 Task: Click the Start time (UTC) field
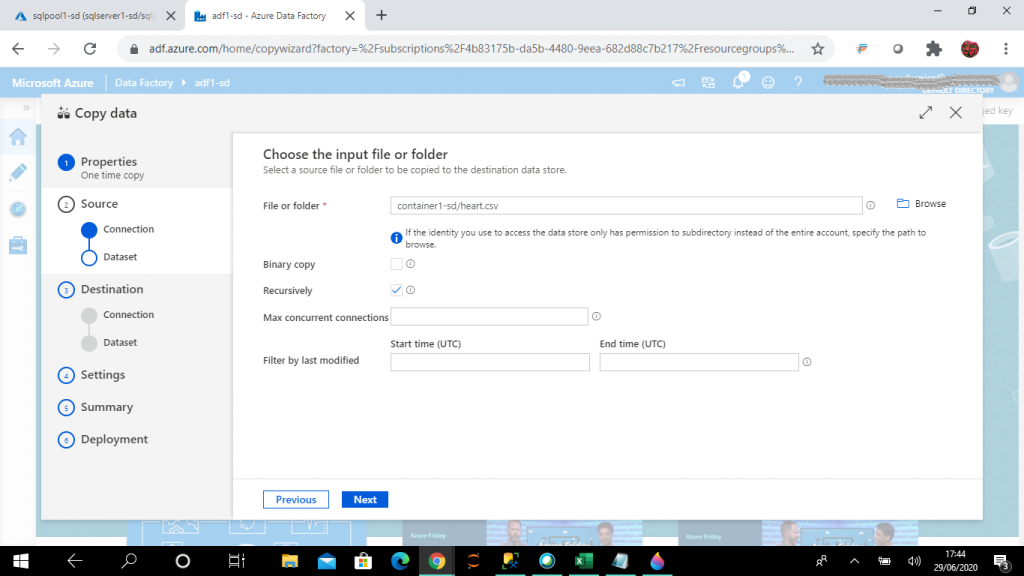coord(490,362)
